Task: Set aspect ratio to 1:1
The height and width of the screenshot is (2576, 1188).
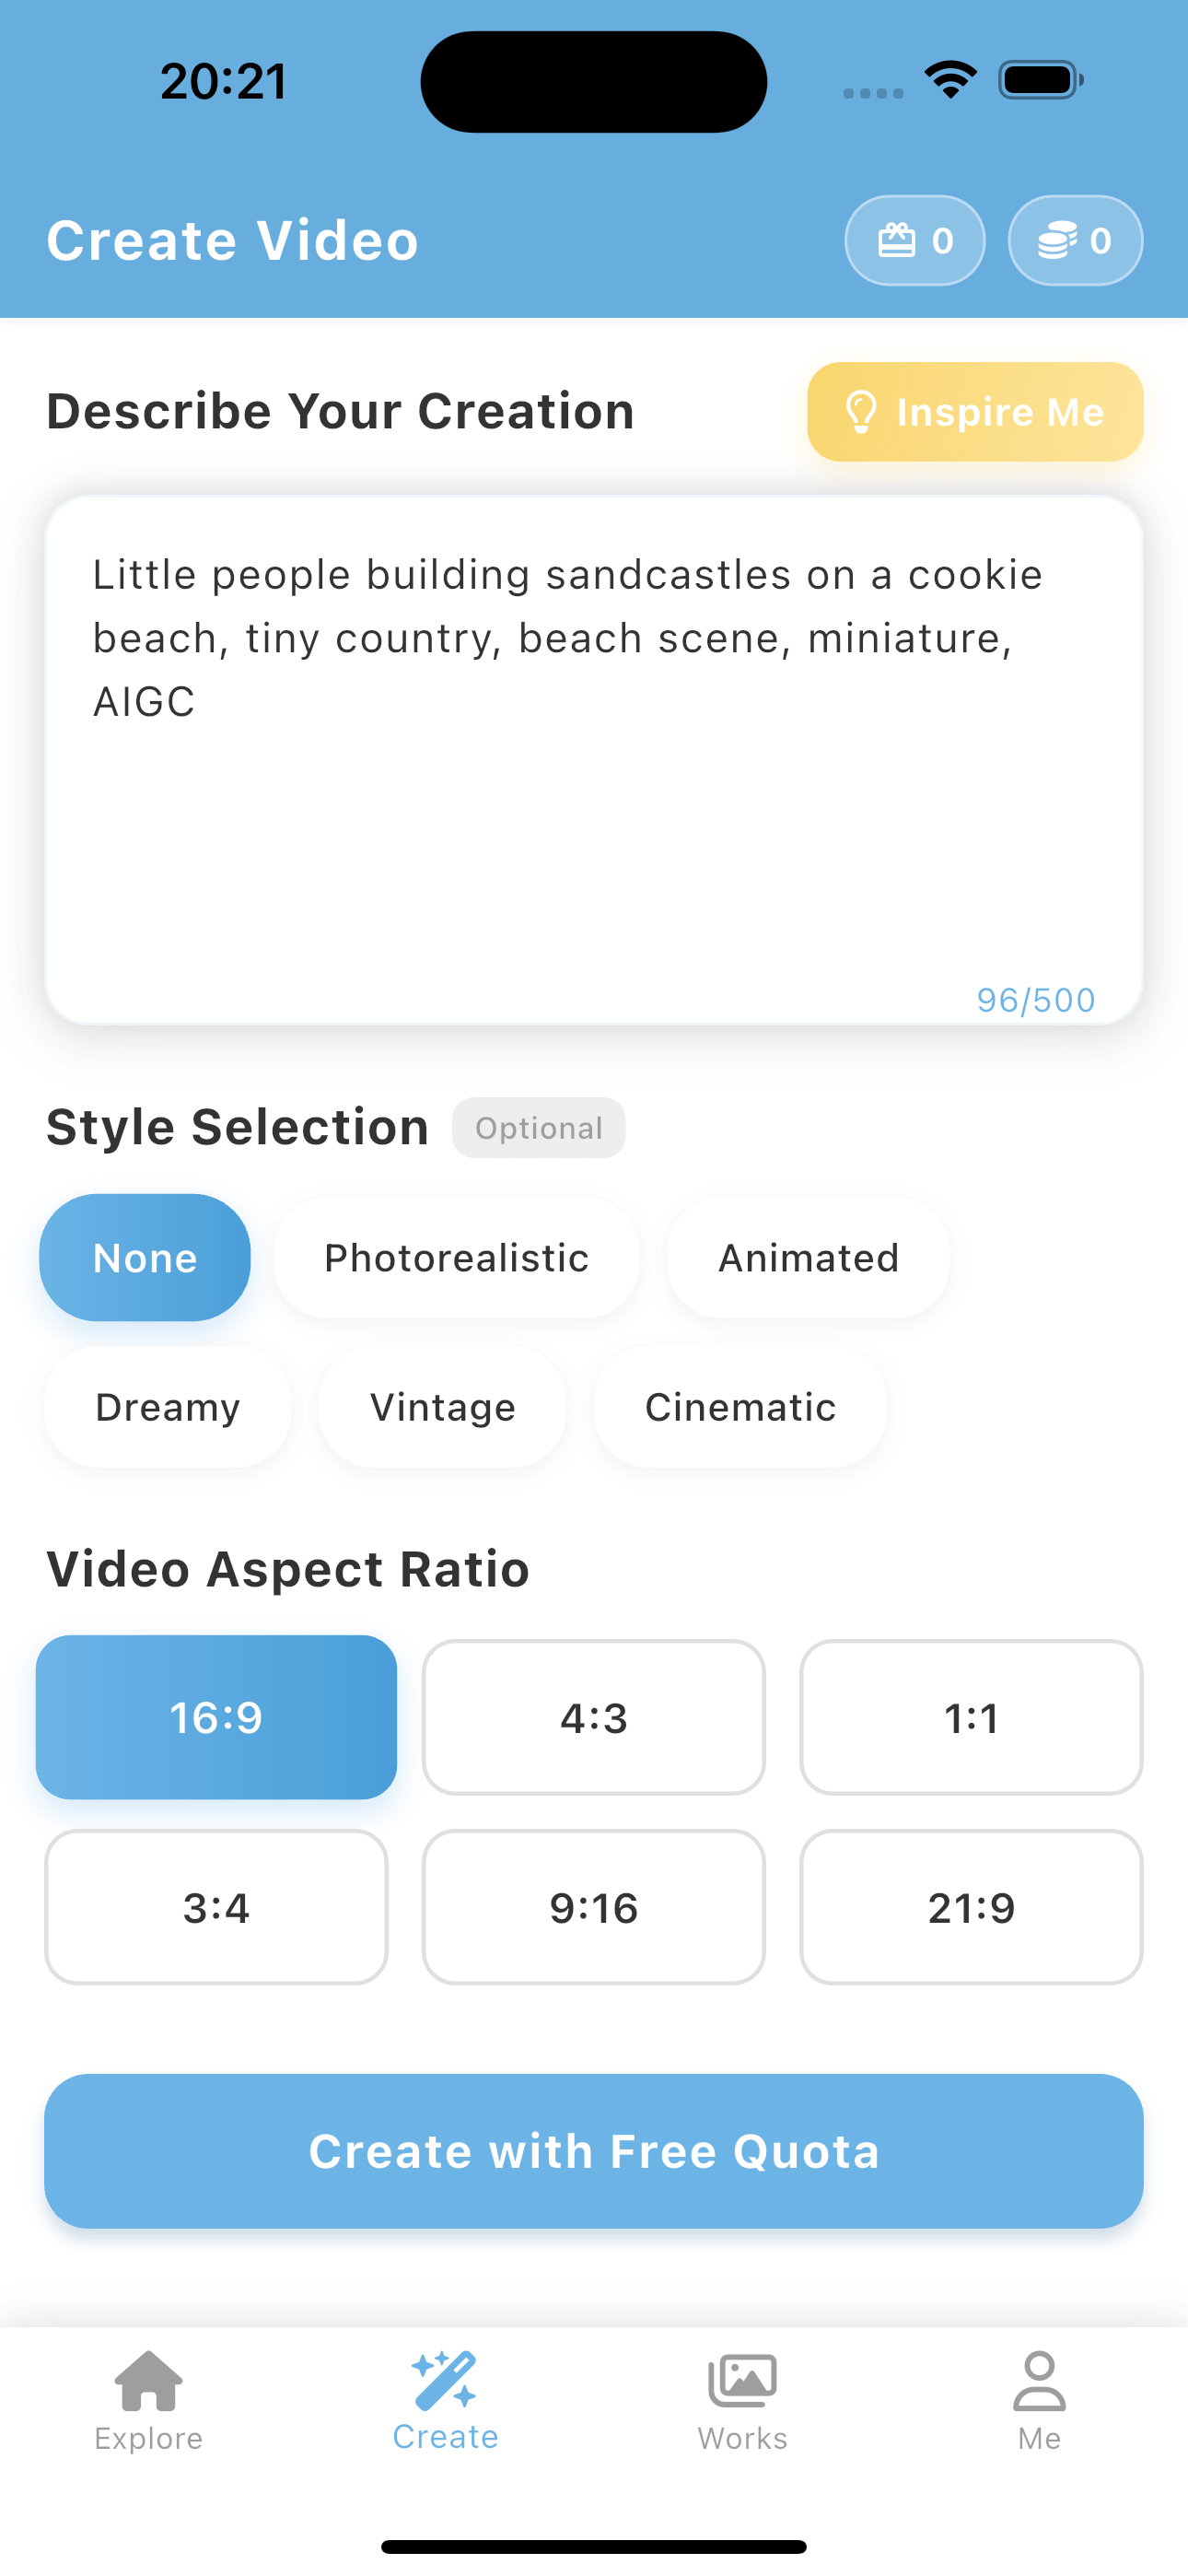Action: pyautogui.click(x=971, y=1717)
